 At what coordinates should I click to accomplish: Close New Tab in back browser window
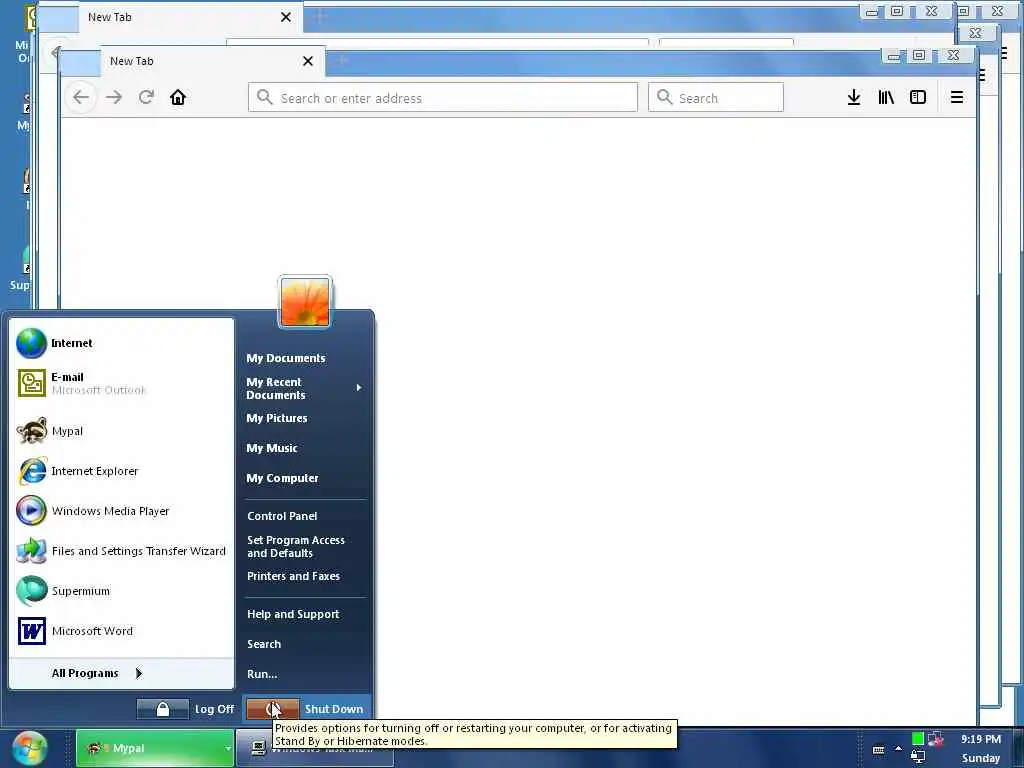coord(286,17)
